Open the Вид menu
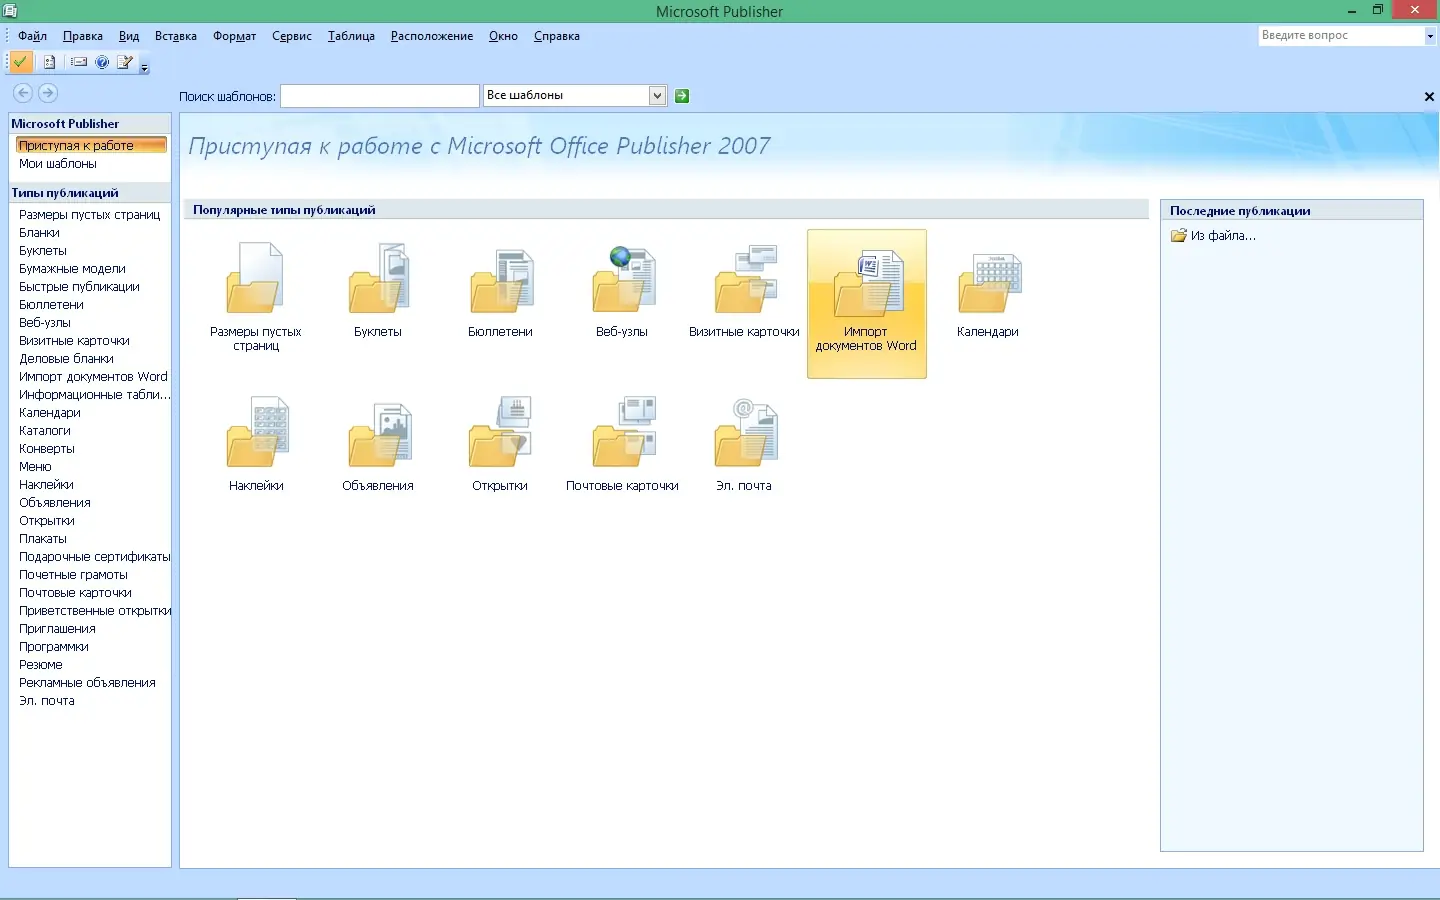This screenshot has width=1440, height=900. (x=129, y=36)
